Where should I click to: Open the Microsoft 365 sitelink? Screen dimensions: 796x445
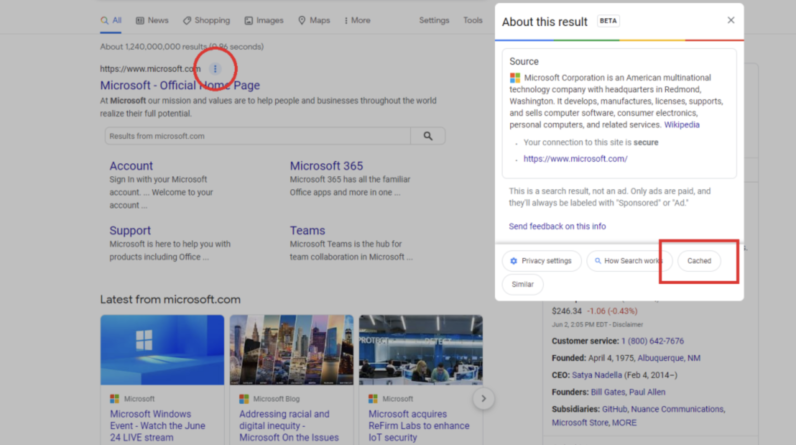326,166
